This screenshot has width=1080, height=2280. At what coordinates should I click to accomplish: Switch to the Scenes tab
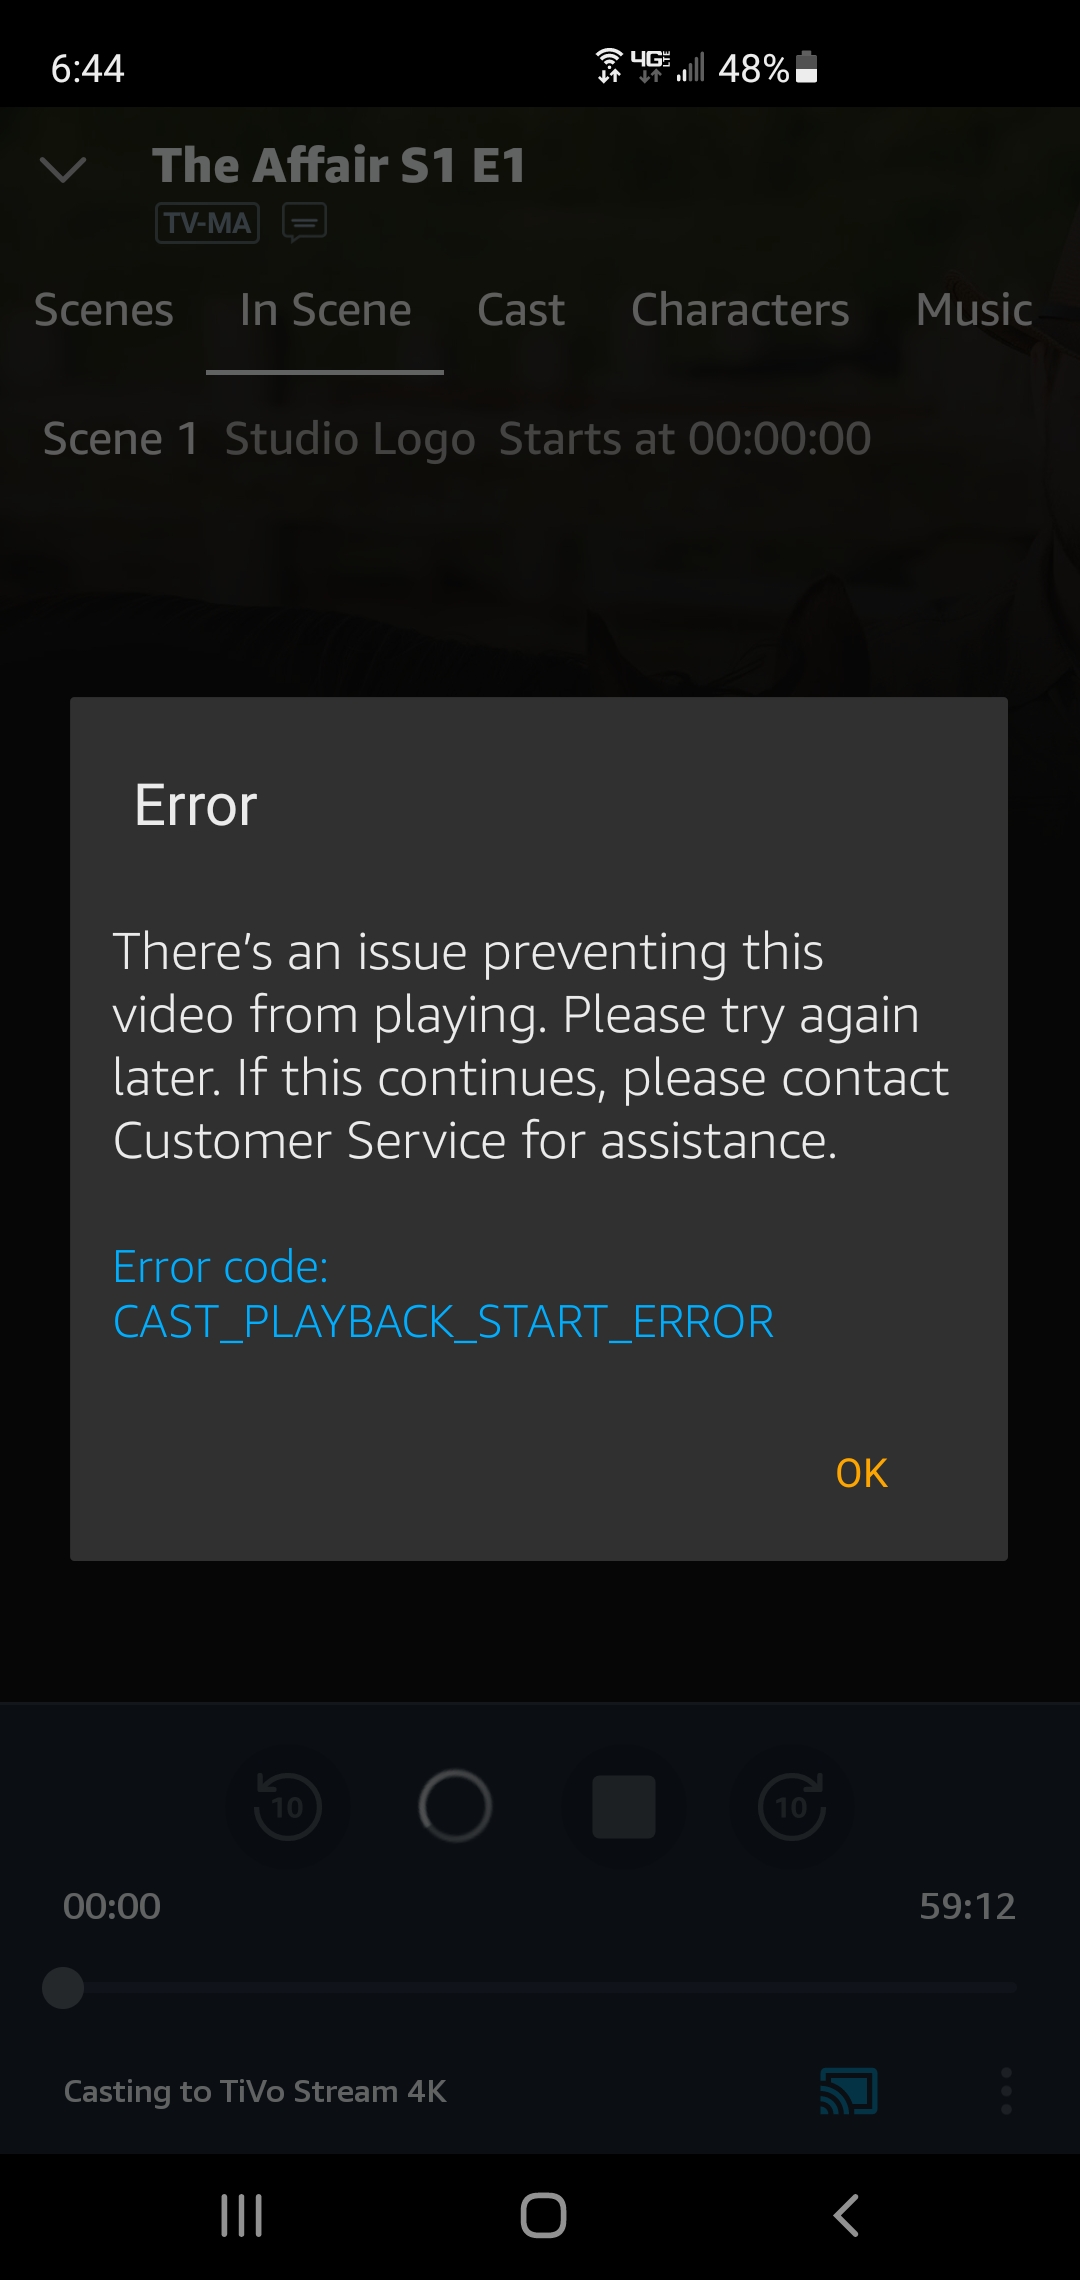(103, 310)
